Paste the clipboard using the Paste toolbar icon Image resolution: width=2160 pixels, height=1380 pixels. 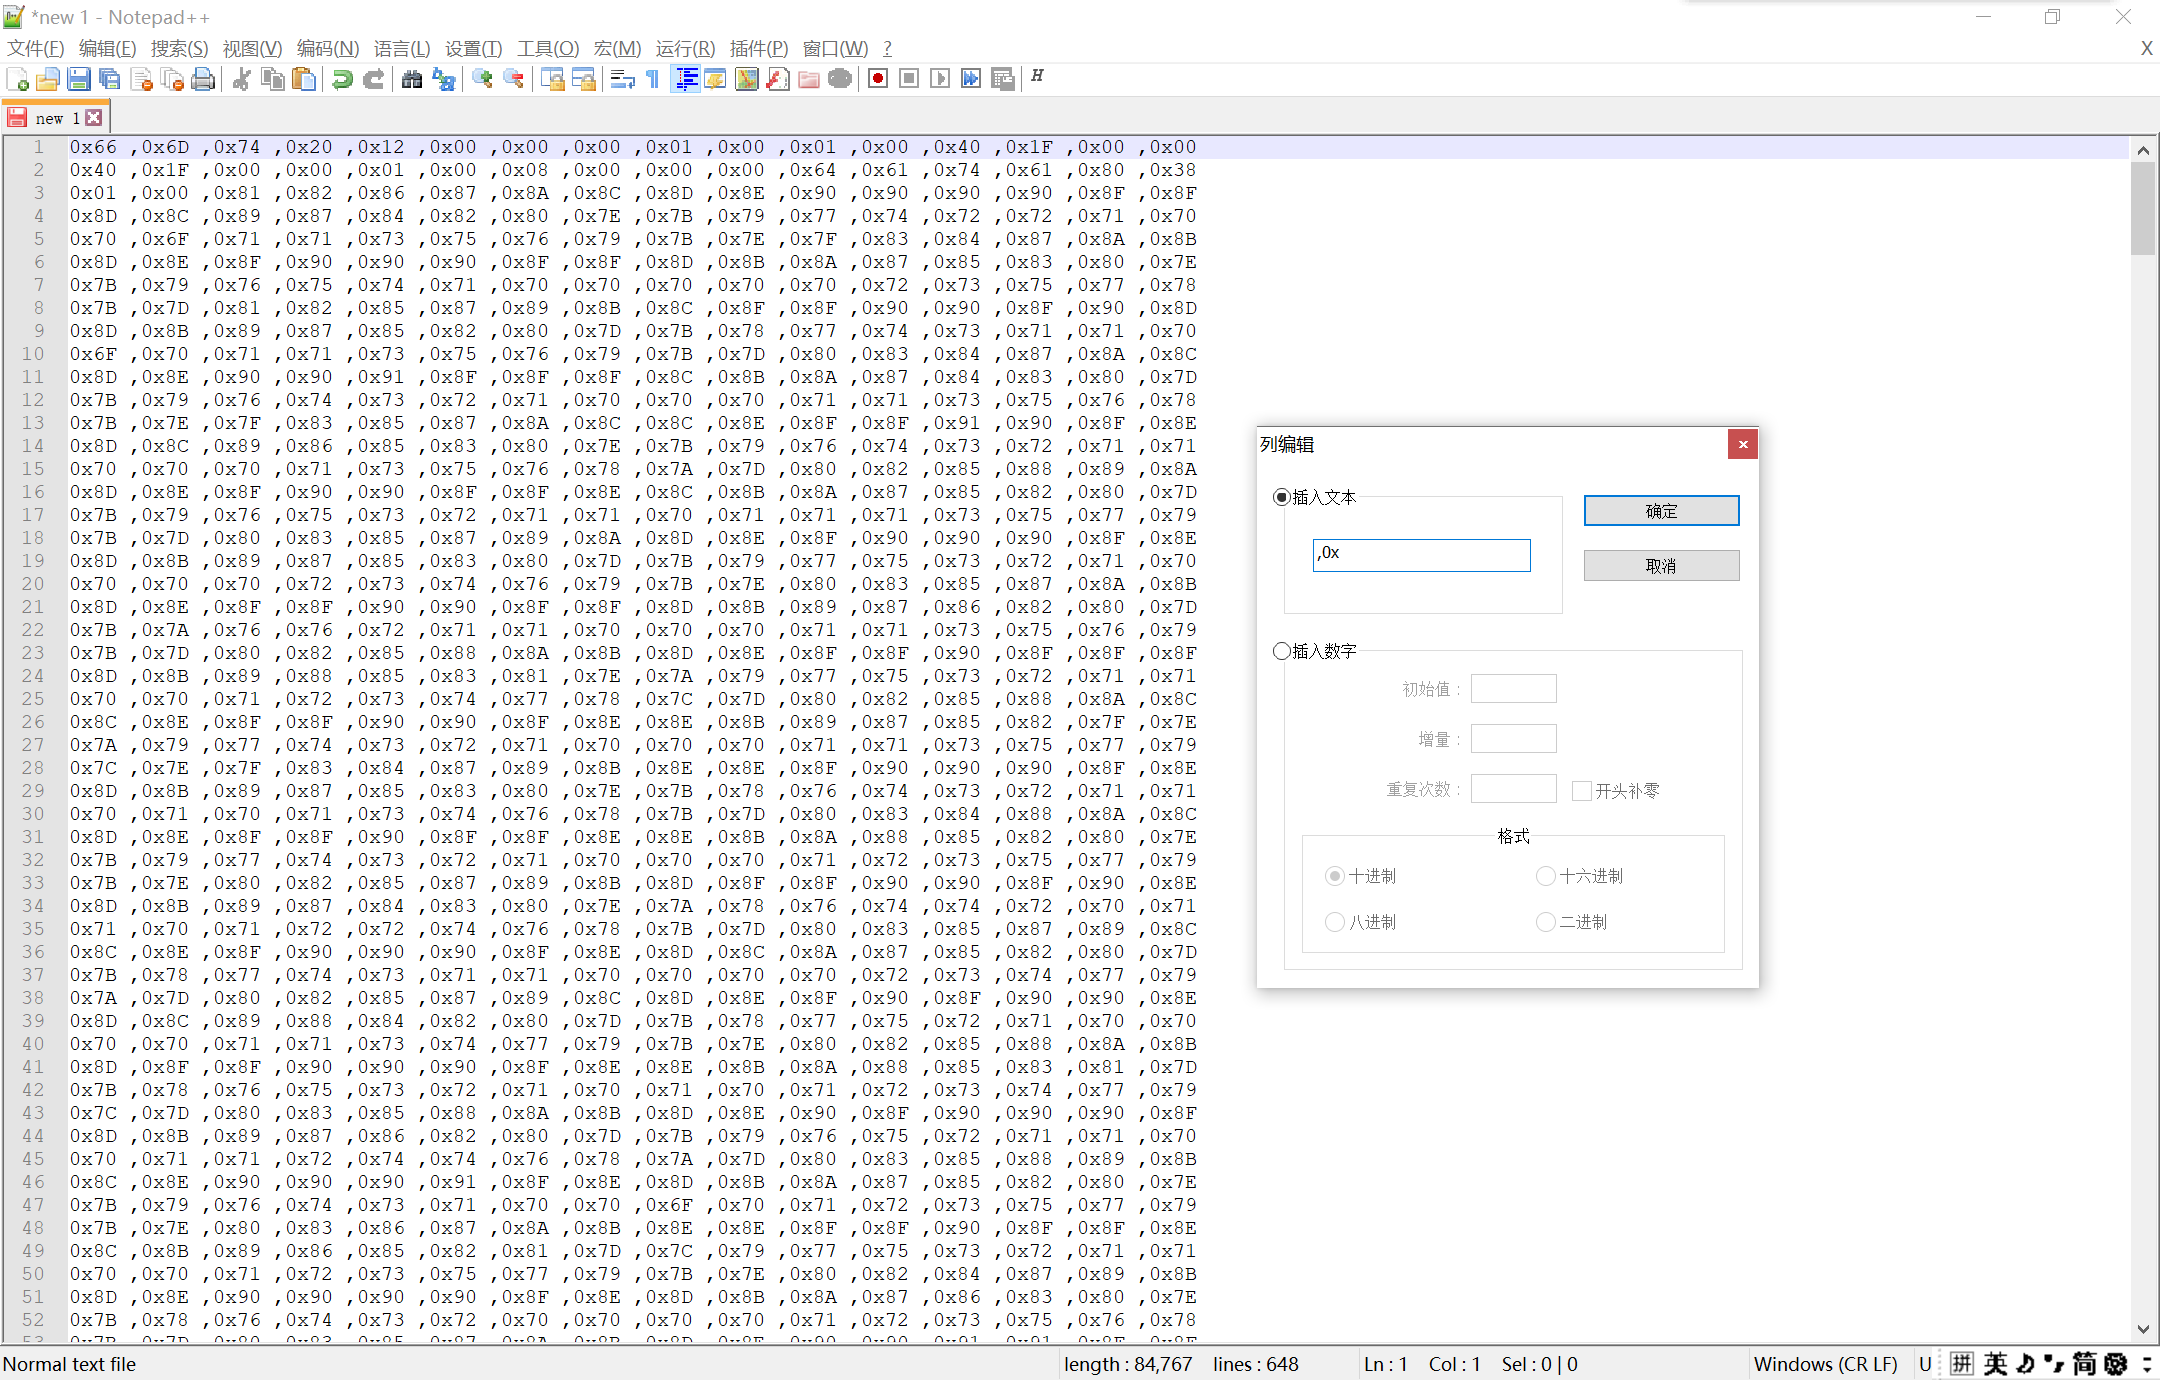click(303, 79)
